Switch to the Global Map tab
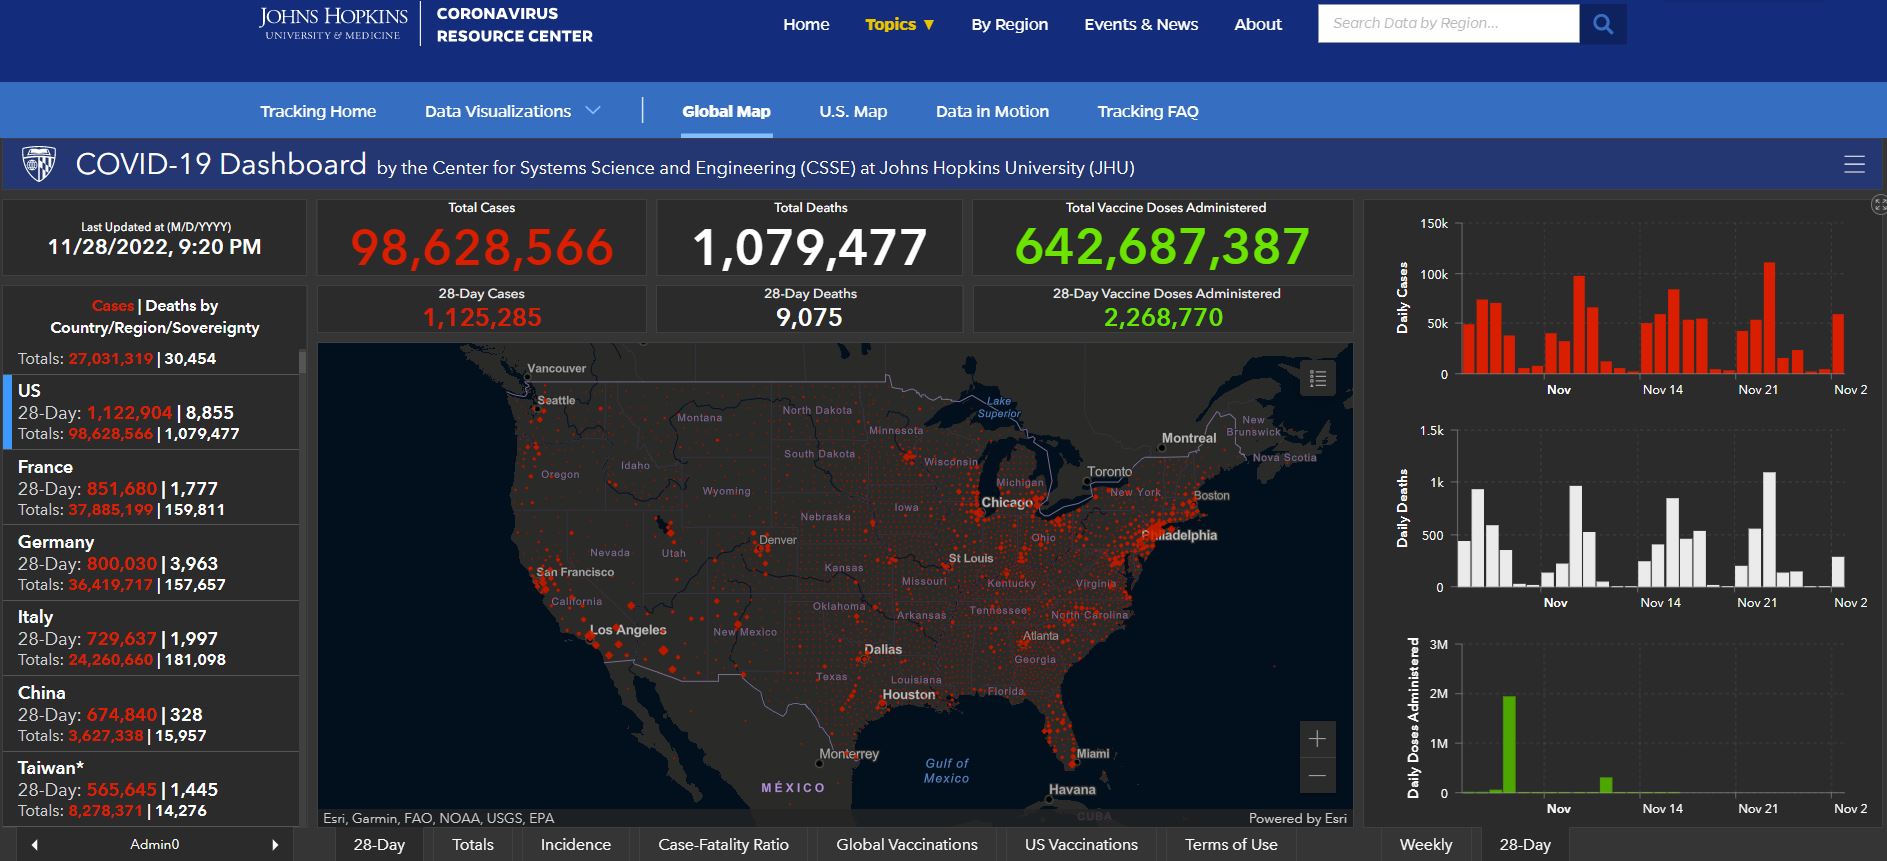The image size is (1887, 861). 726,111
